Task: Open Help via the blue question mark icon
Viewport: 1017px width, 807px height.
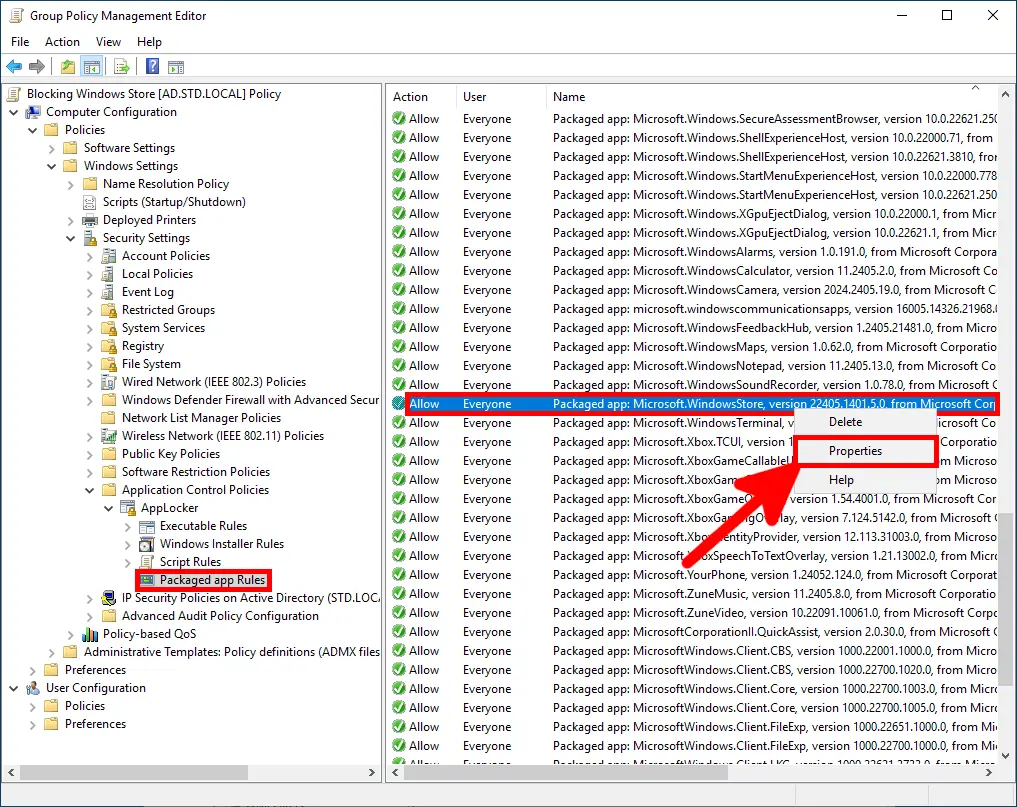Action: click(152, 66)
